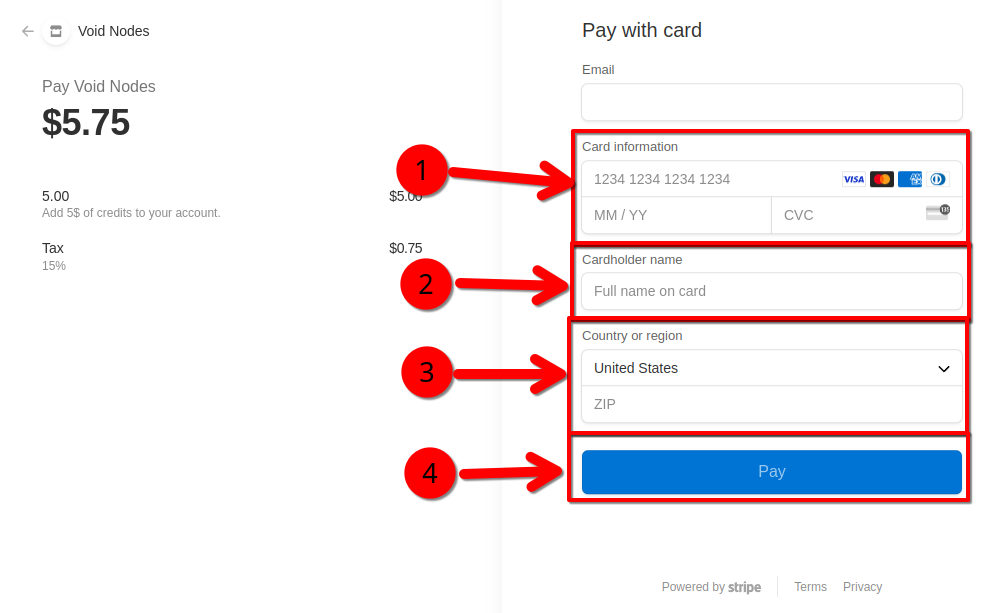Click the Diners Club logo
Viewport: 996px width, 613px height.
(x=937, y=179)
